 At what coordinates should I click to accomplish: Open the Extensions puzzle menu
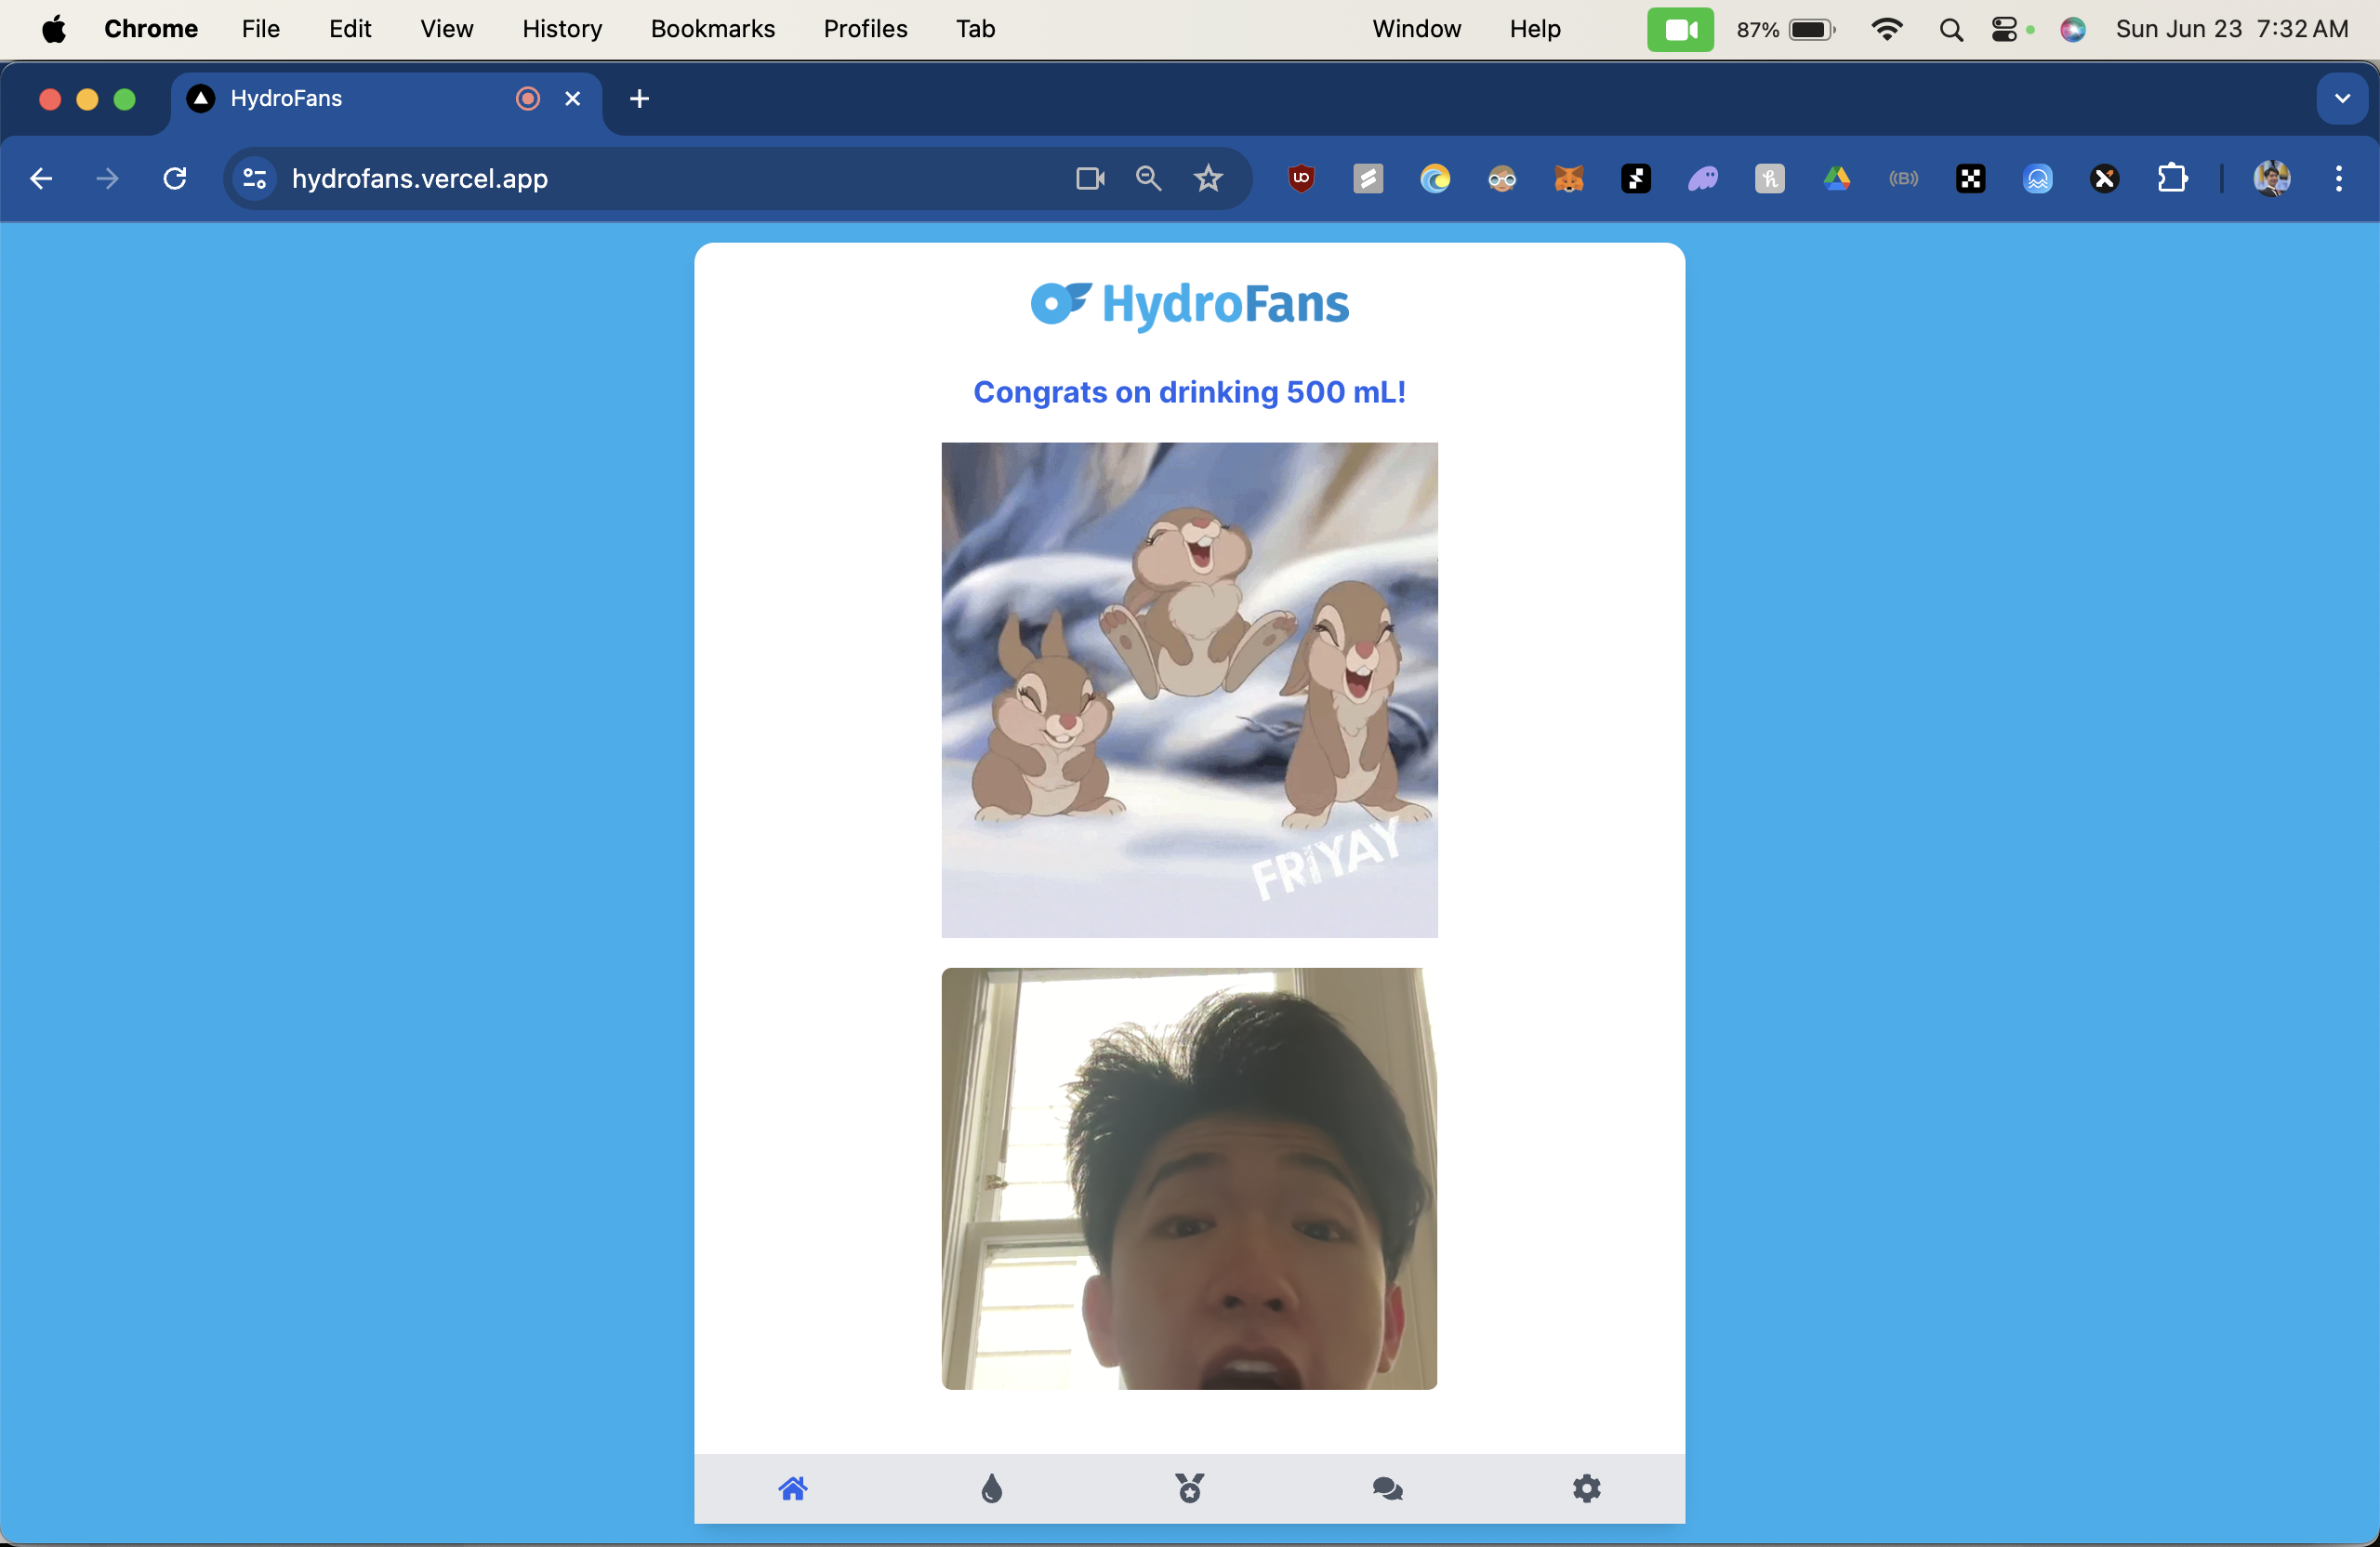coord(2172,179)
